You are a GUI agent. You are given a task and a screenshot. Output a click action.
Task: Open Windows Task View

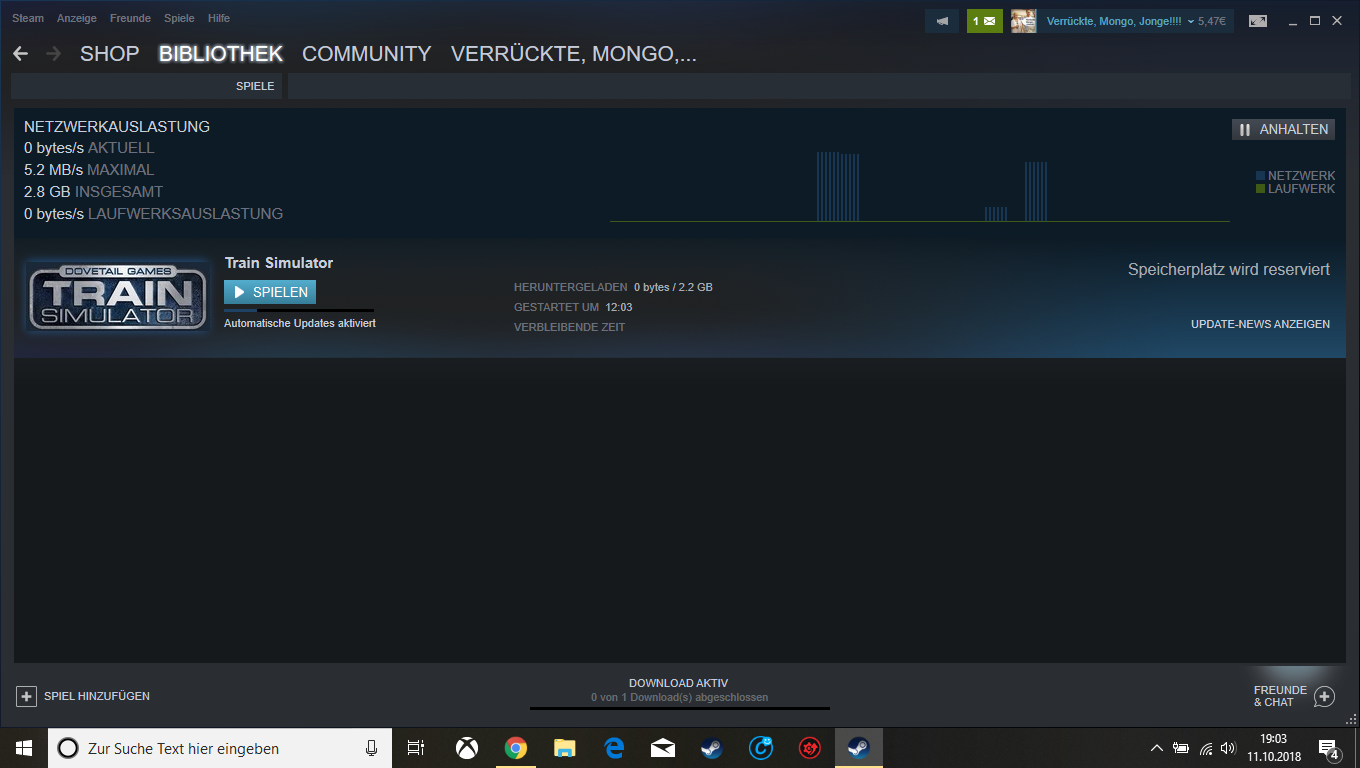click(x=416, y=748)
